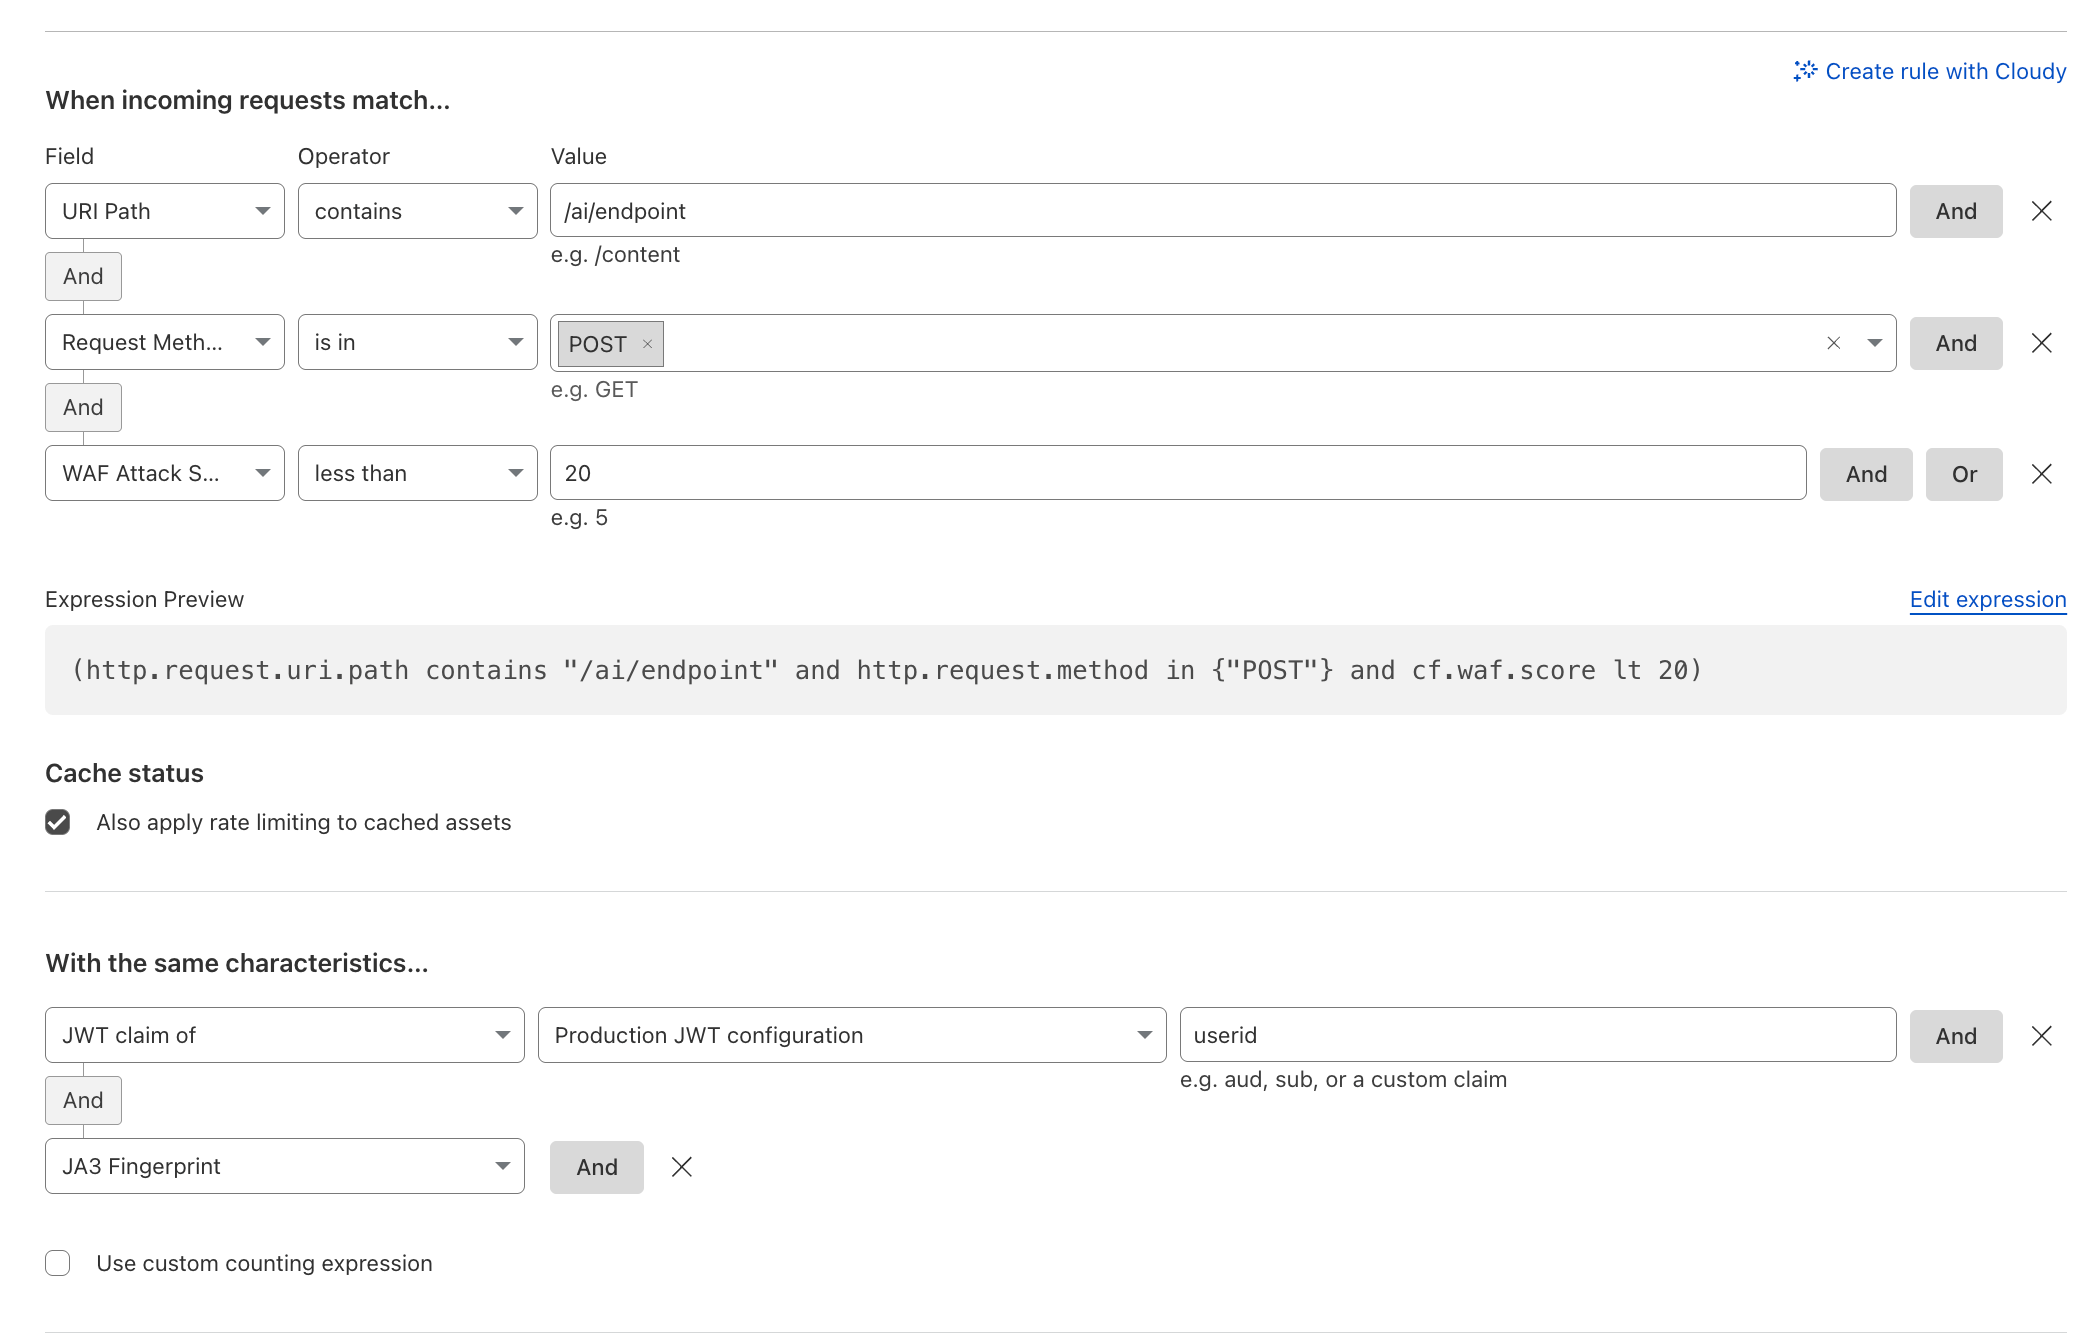Click And below the URI Path row

83,276
